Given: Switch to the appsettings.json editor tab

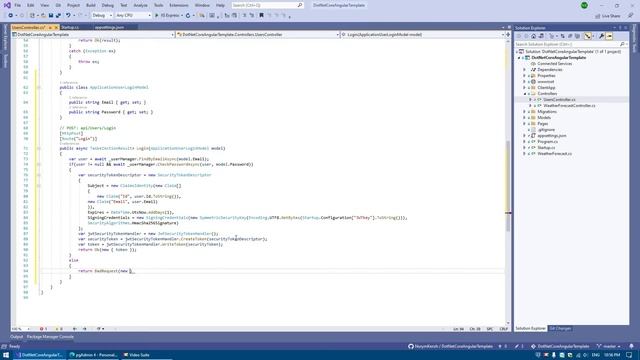Looking at the screenshot, I should tap(109, 27).
